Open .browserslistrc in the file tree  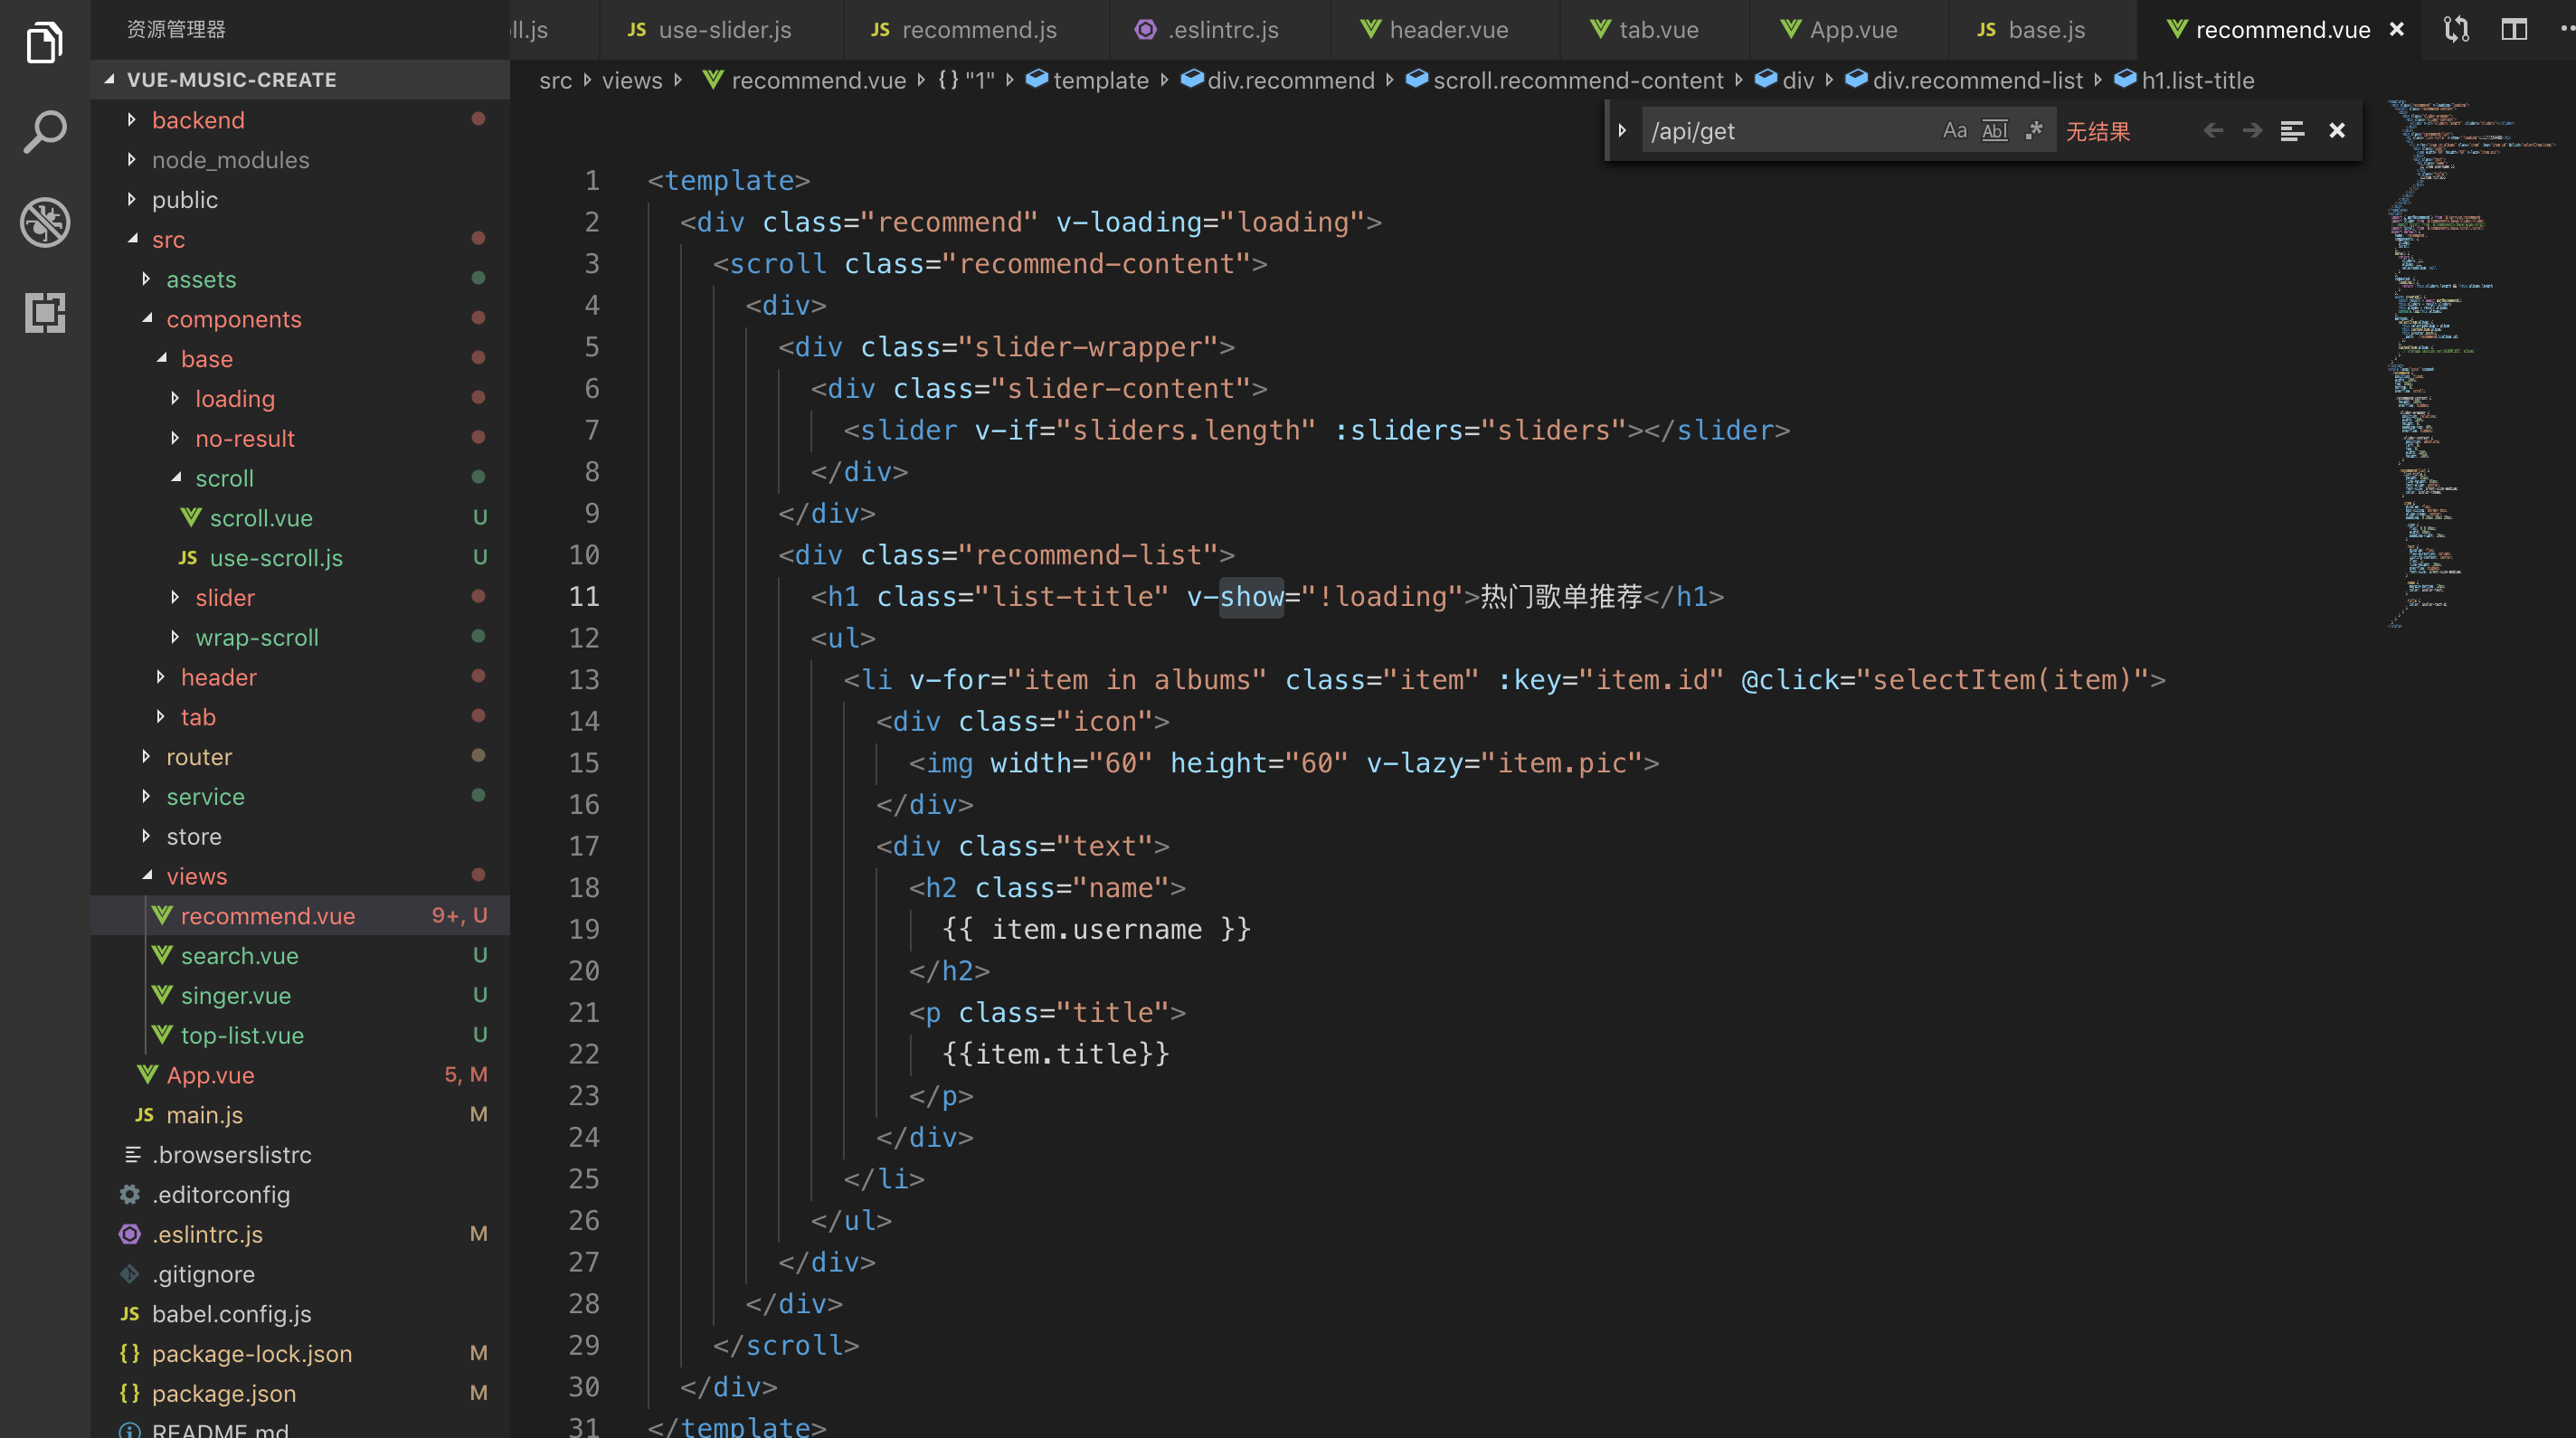[x=300, y=1155]
